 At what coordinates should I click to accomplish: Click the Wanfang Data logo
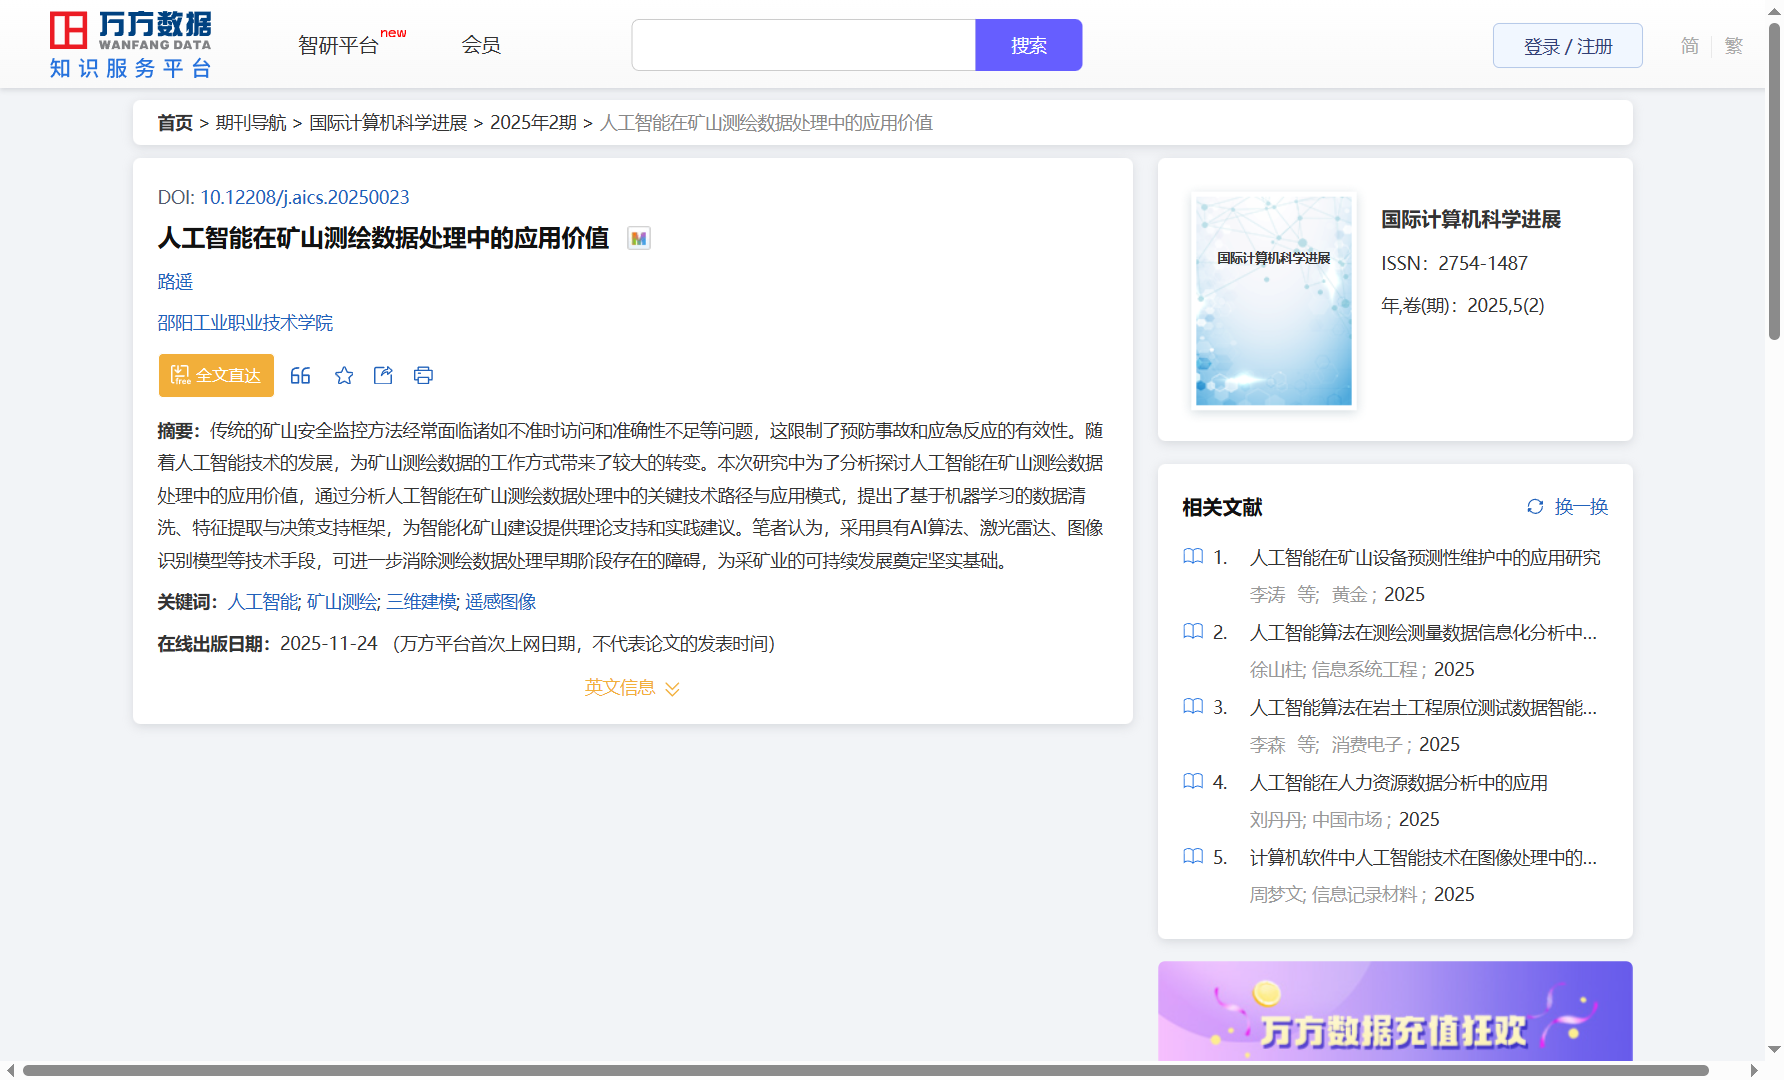coord(131,45)
